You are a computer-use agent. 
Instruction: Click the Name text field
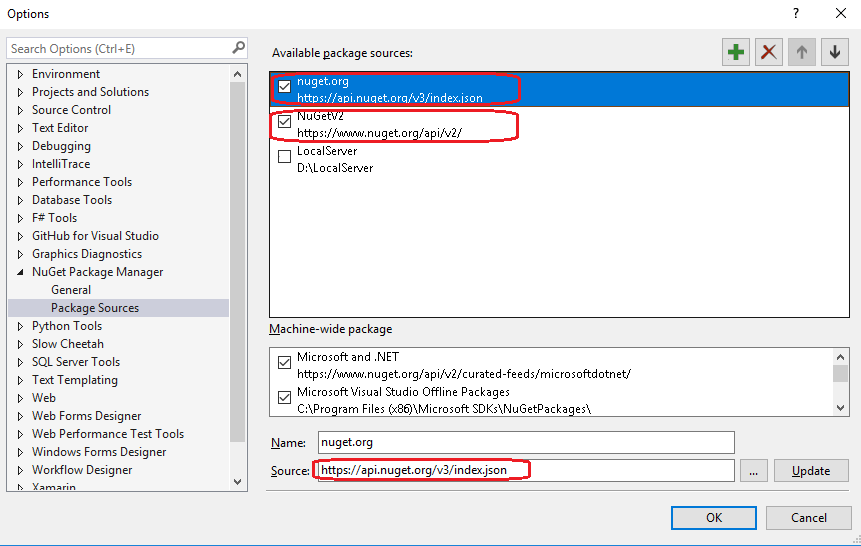click(525, 442)
